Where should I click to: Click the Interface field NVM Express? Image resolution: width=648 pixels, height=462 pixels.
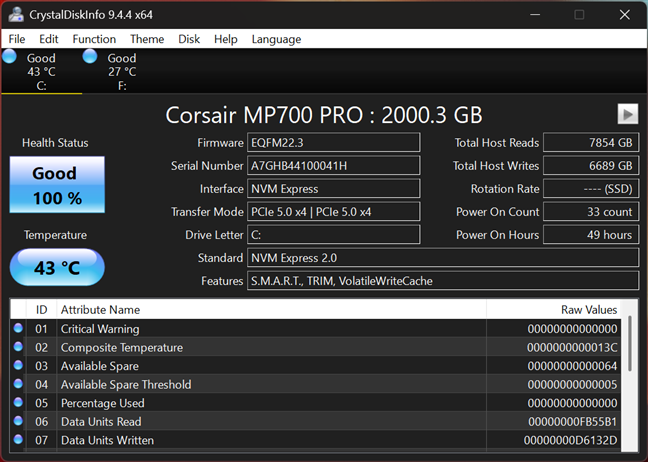334,189
